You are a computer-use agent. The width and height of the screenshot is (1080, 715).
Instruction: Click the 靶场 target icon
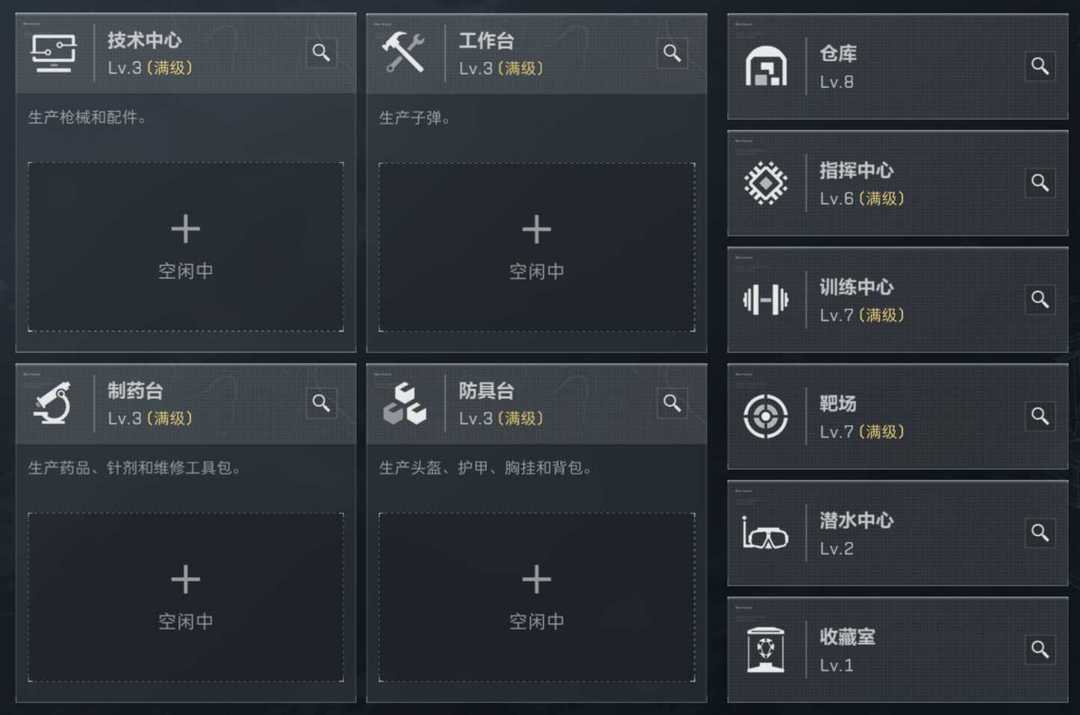click(x=765, y=417)
